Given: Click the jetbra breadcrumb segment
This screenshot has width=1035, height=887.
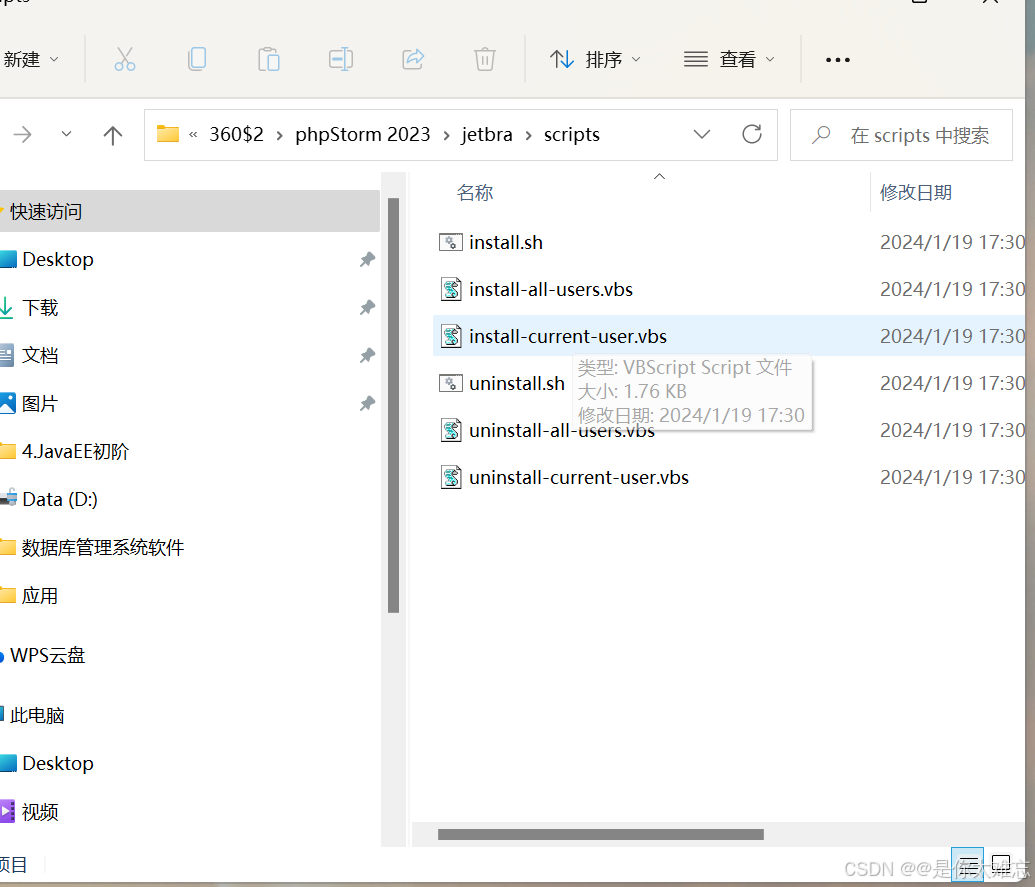Looking at the screenshot, I should pos(487,135).
